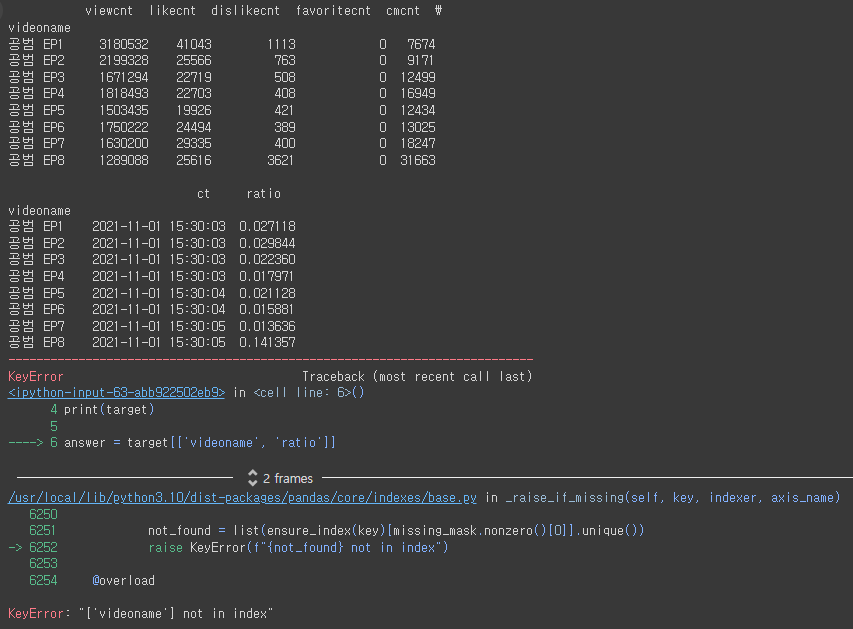Select likecnt value 29335
Viewport: 853px width, 629px height.
click(x=194, y=144)
